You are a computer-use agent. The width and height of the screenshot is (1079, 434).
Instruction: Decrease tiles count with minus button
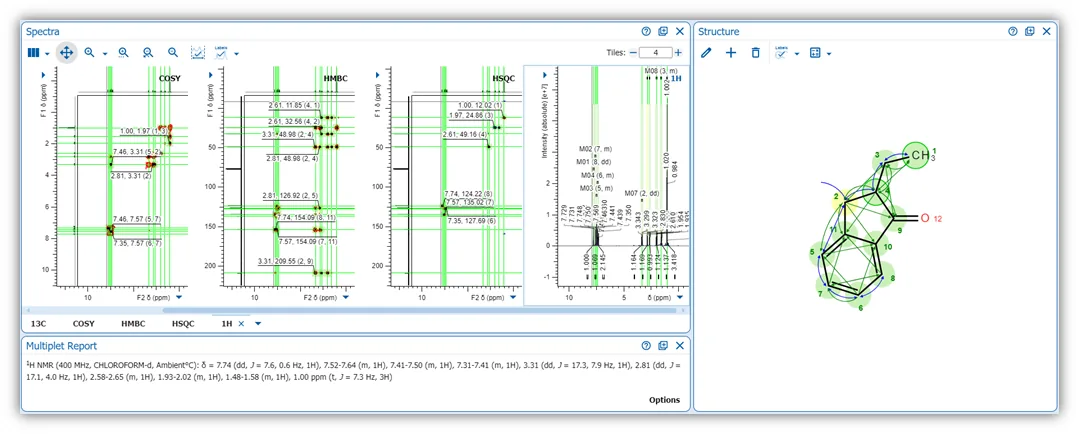point(633,52)
